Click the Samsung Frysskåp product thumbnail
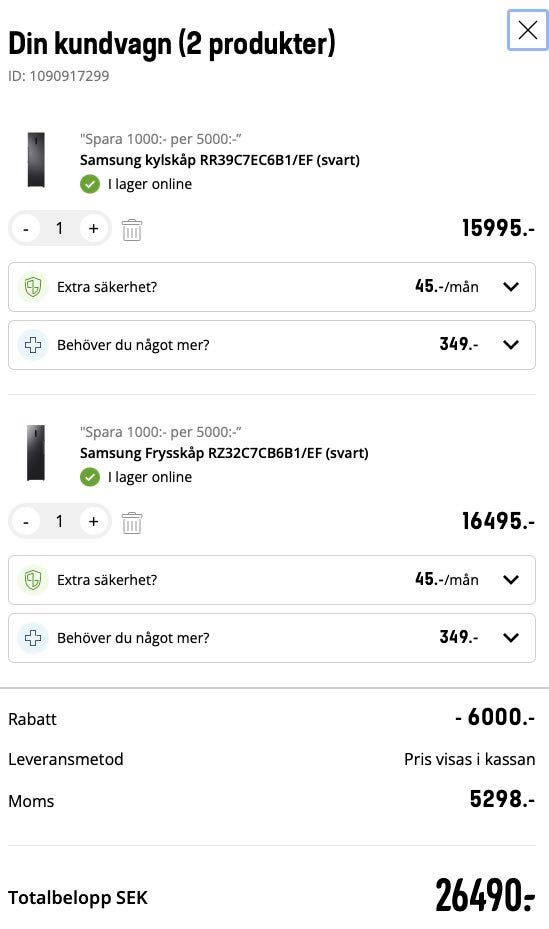549x929 pixels. [x=36, y=453]
